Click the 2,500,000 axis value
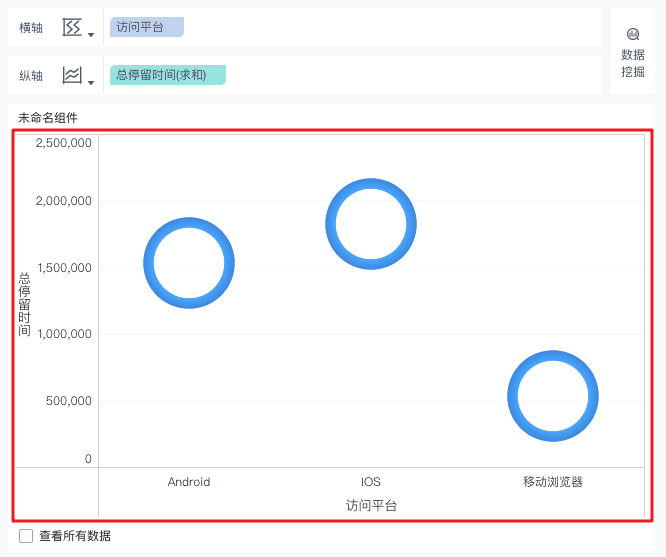 click(x=64, y=143)
